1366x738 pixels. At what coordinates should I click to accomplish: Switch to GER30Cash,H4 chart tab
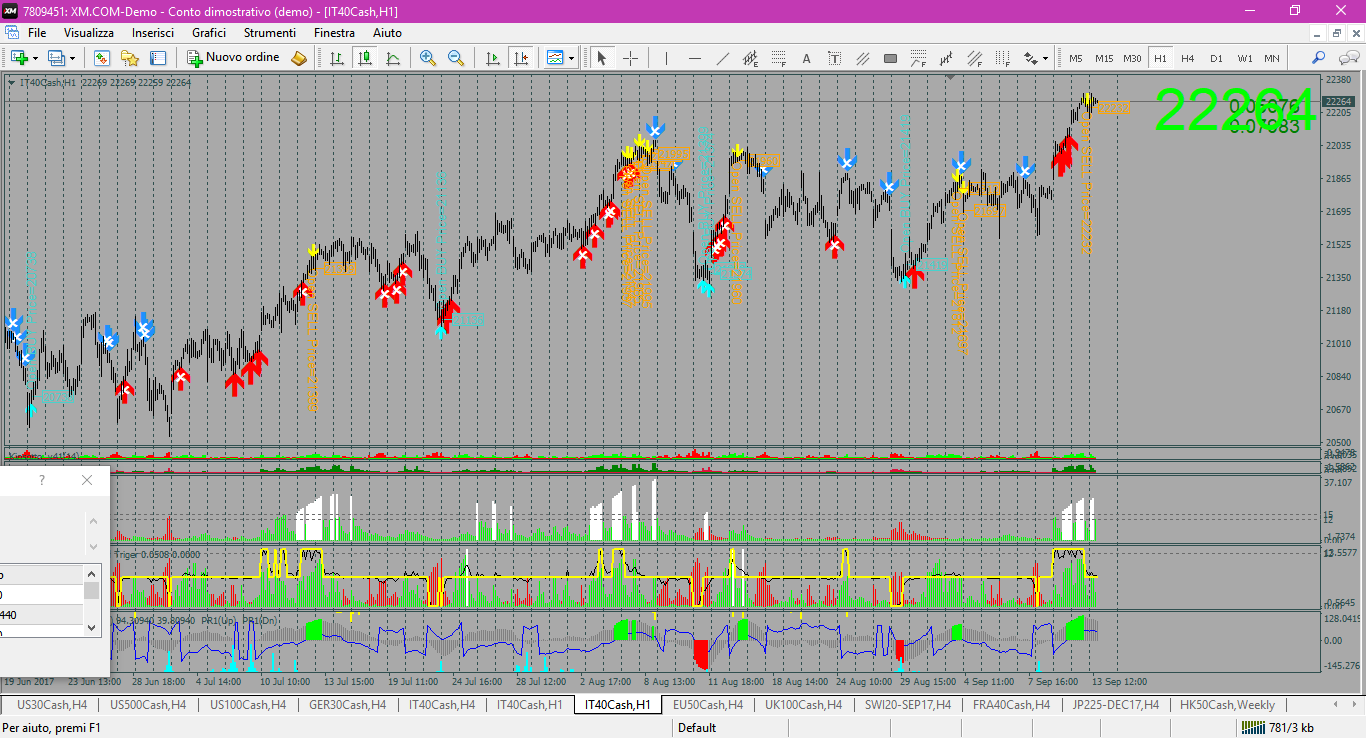pos(348,705)
